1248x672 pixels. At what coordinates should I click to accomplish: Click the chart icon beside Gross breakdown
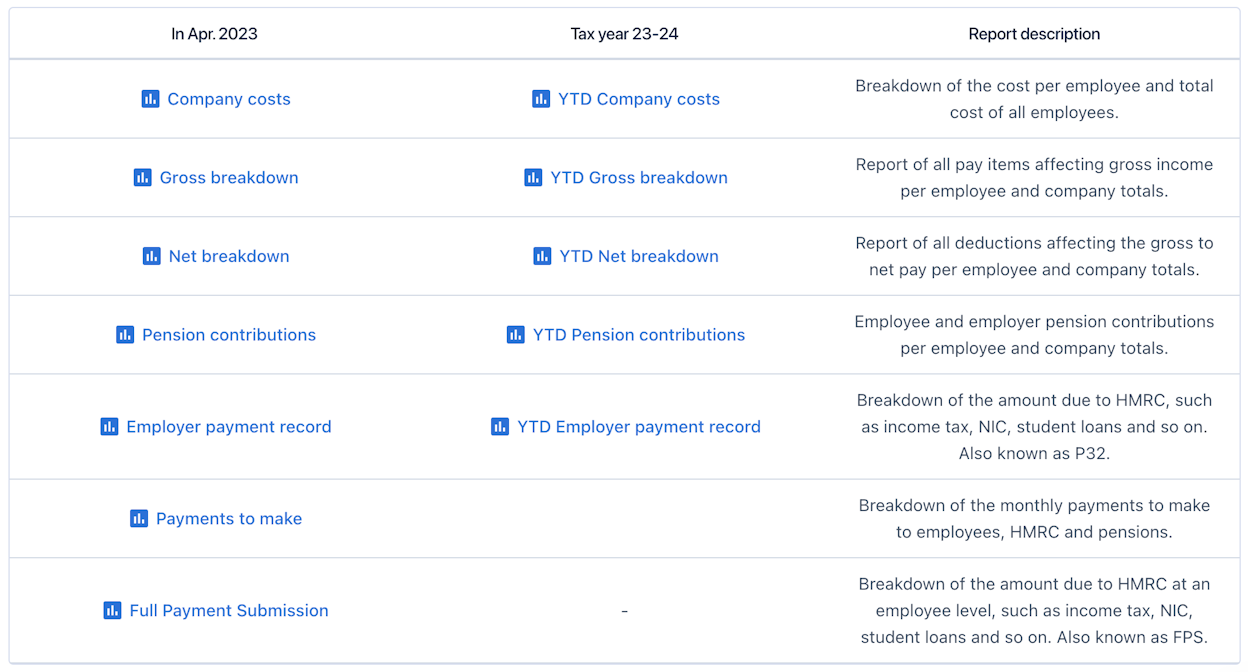click(x=143, y=177)
